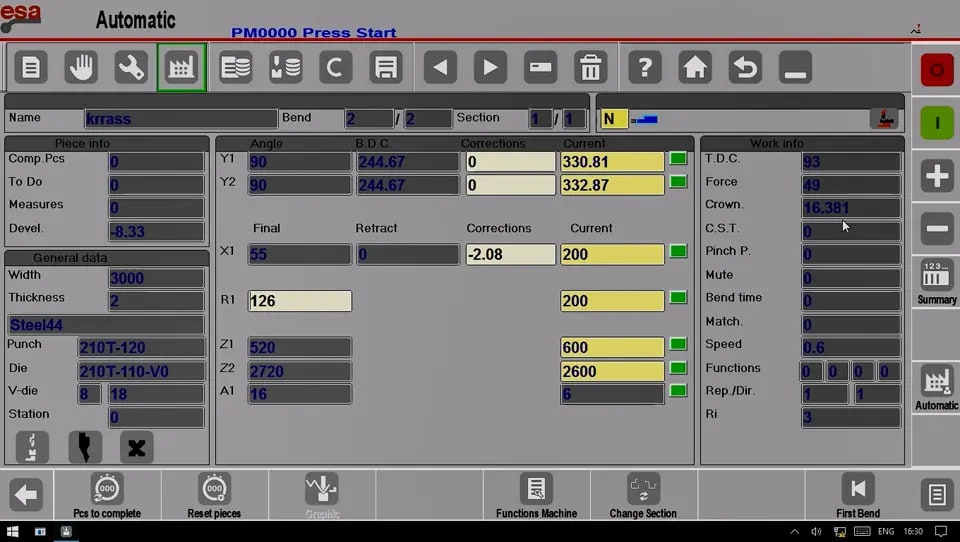Viewport: 960px width, 542px height.
Task: Toggle the Y1 axis green indicator
Action: click(x=678, y=159)
